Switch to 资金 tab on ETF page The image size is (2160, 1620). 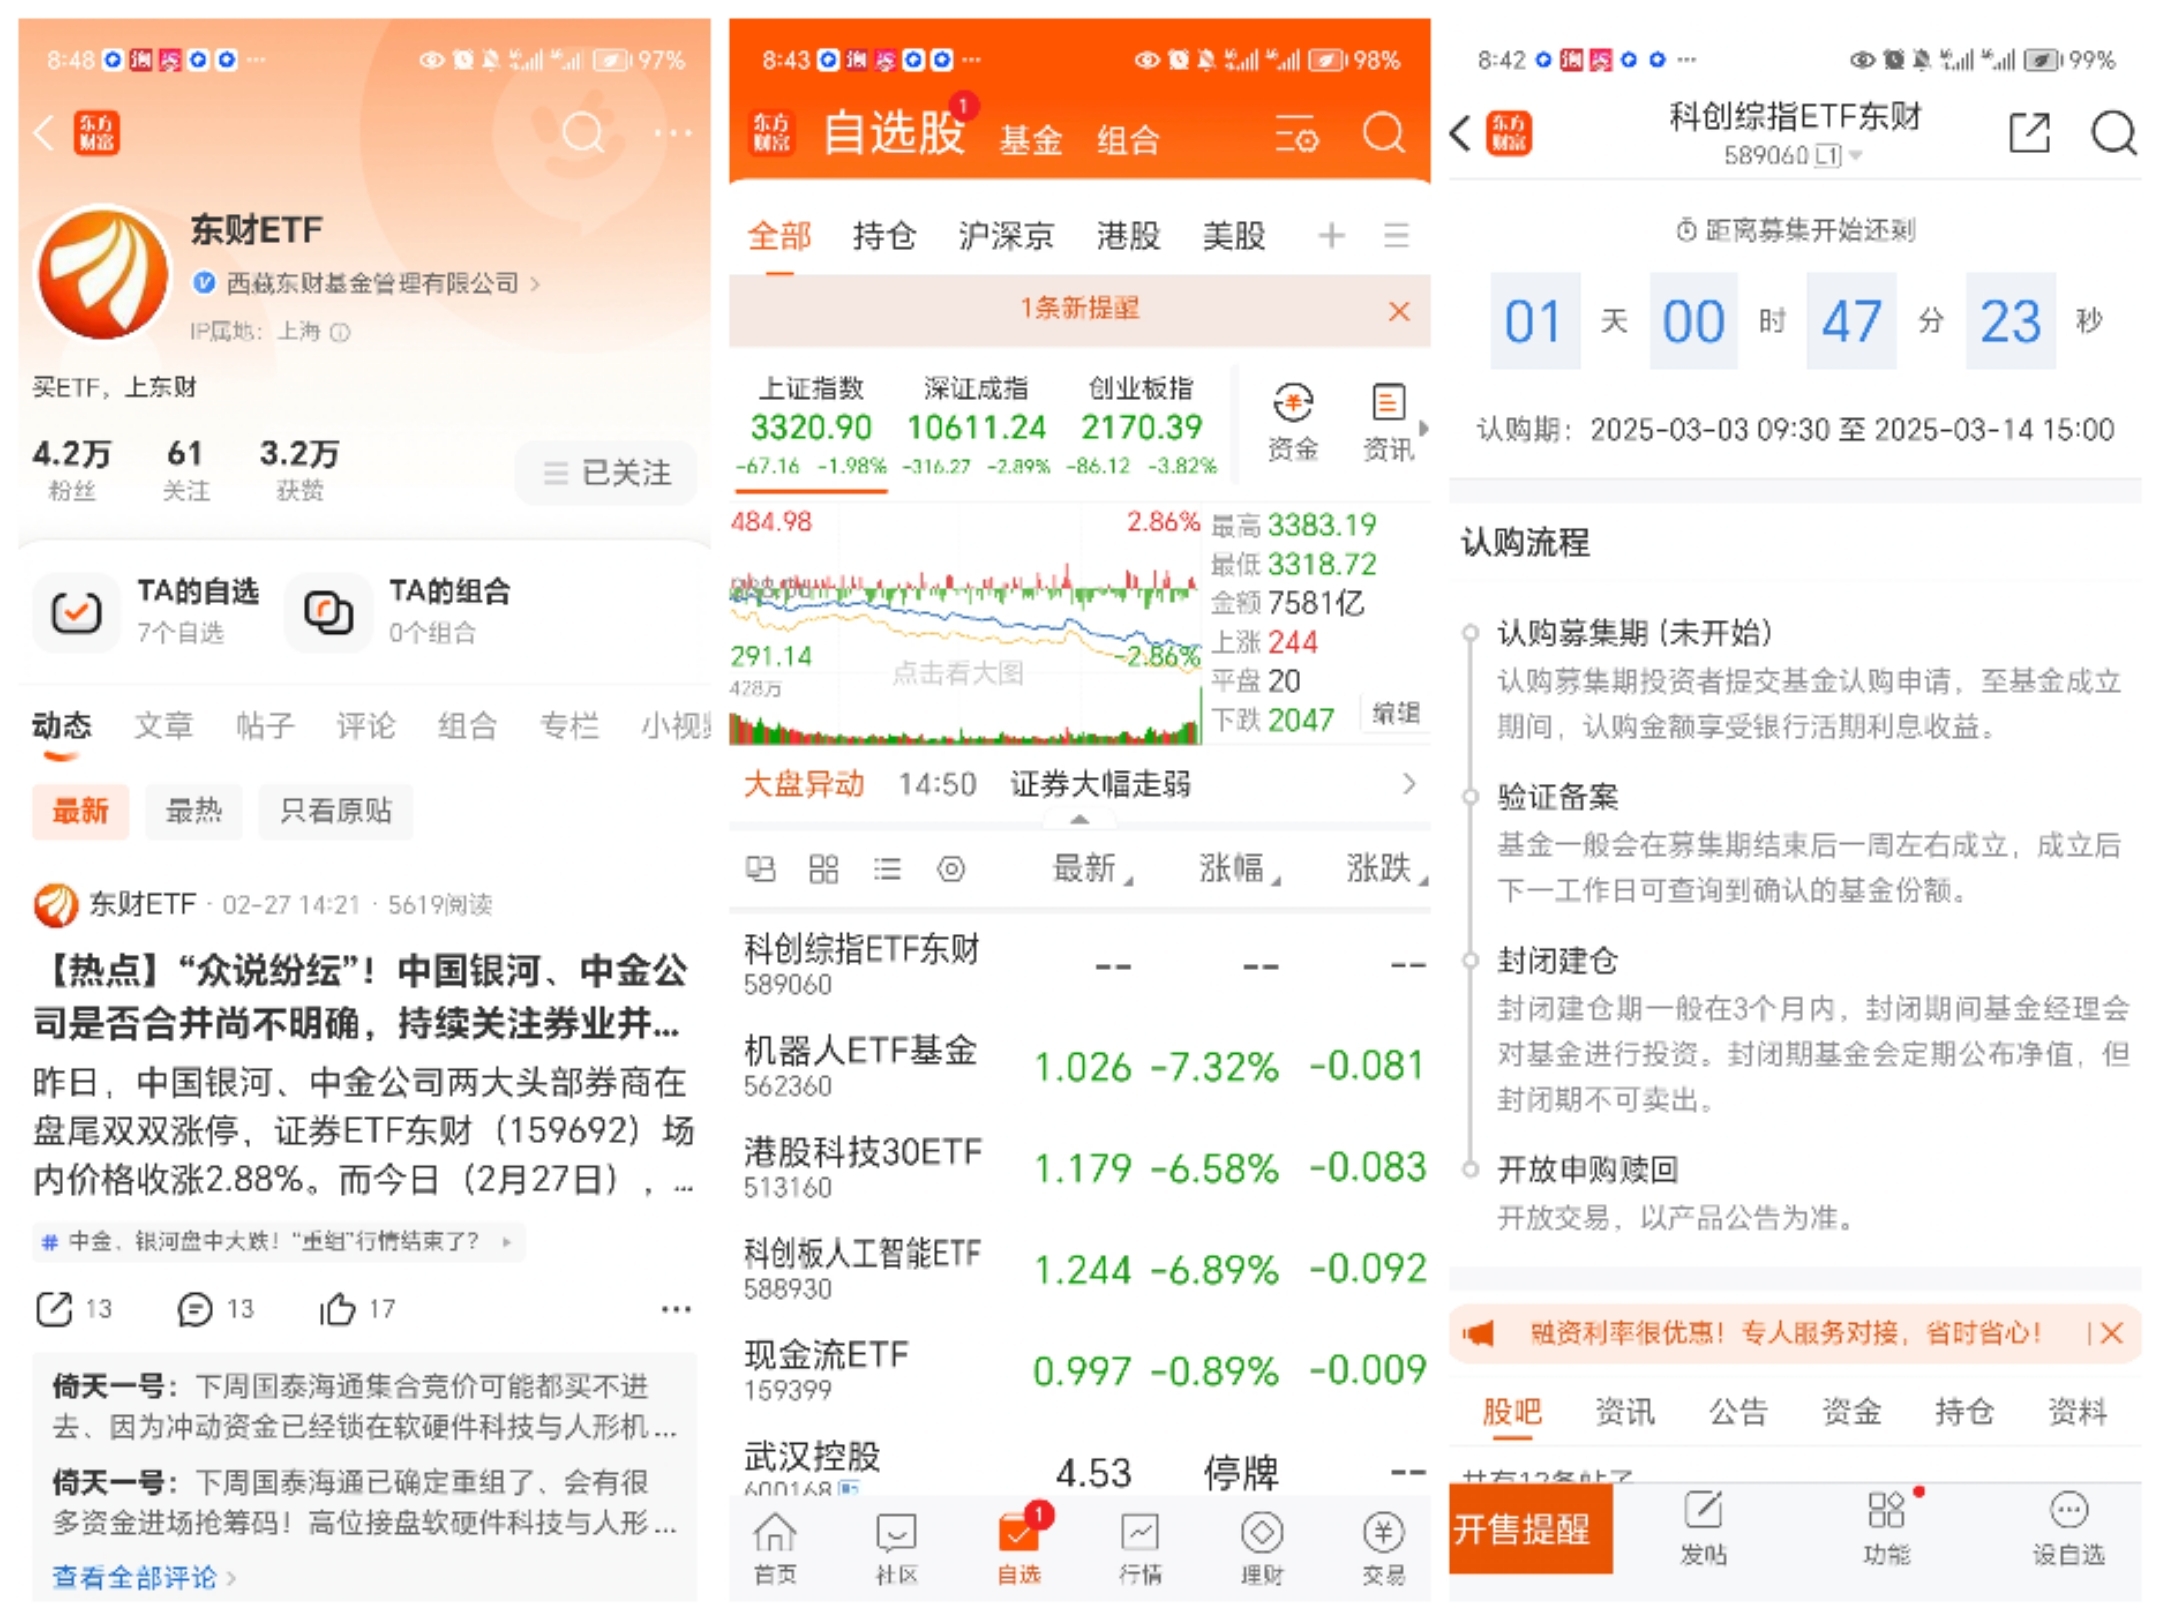(1851, 1412)
